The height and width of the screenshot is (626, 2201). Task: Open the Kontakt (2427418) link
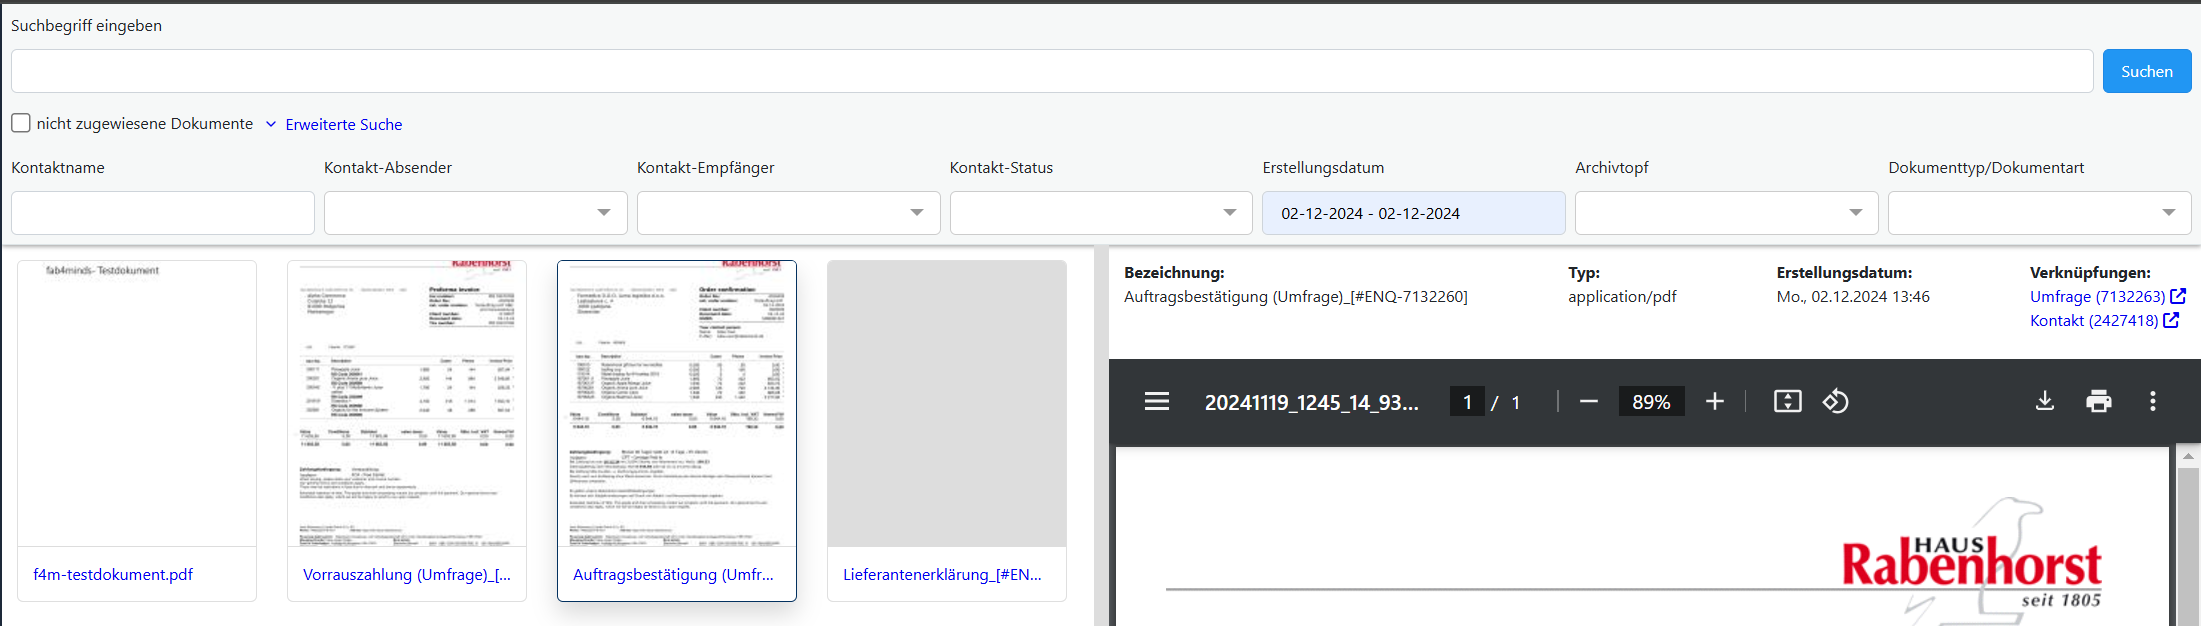click(2093, 321)
